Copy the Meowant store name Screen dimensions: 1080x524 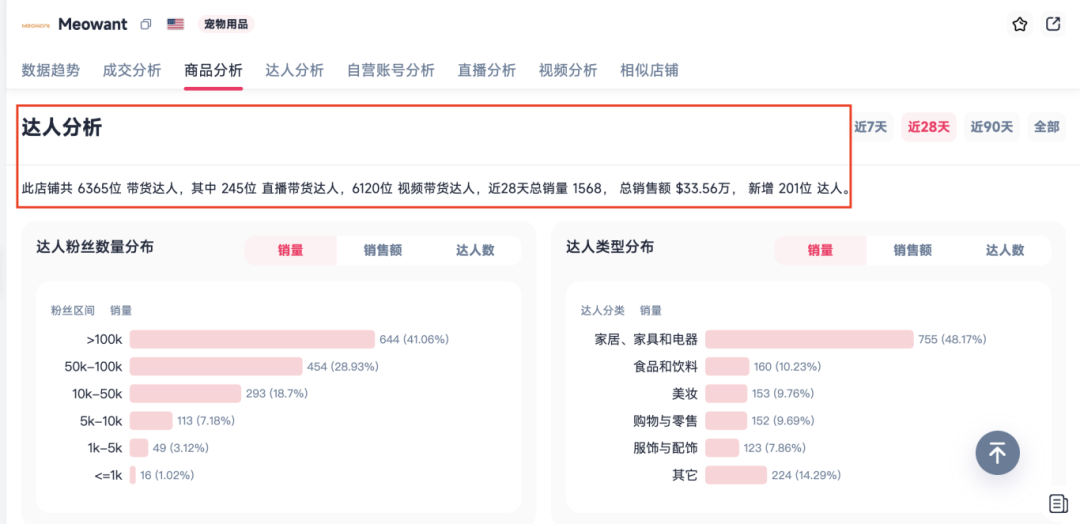146,24
